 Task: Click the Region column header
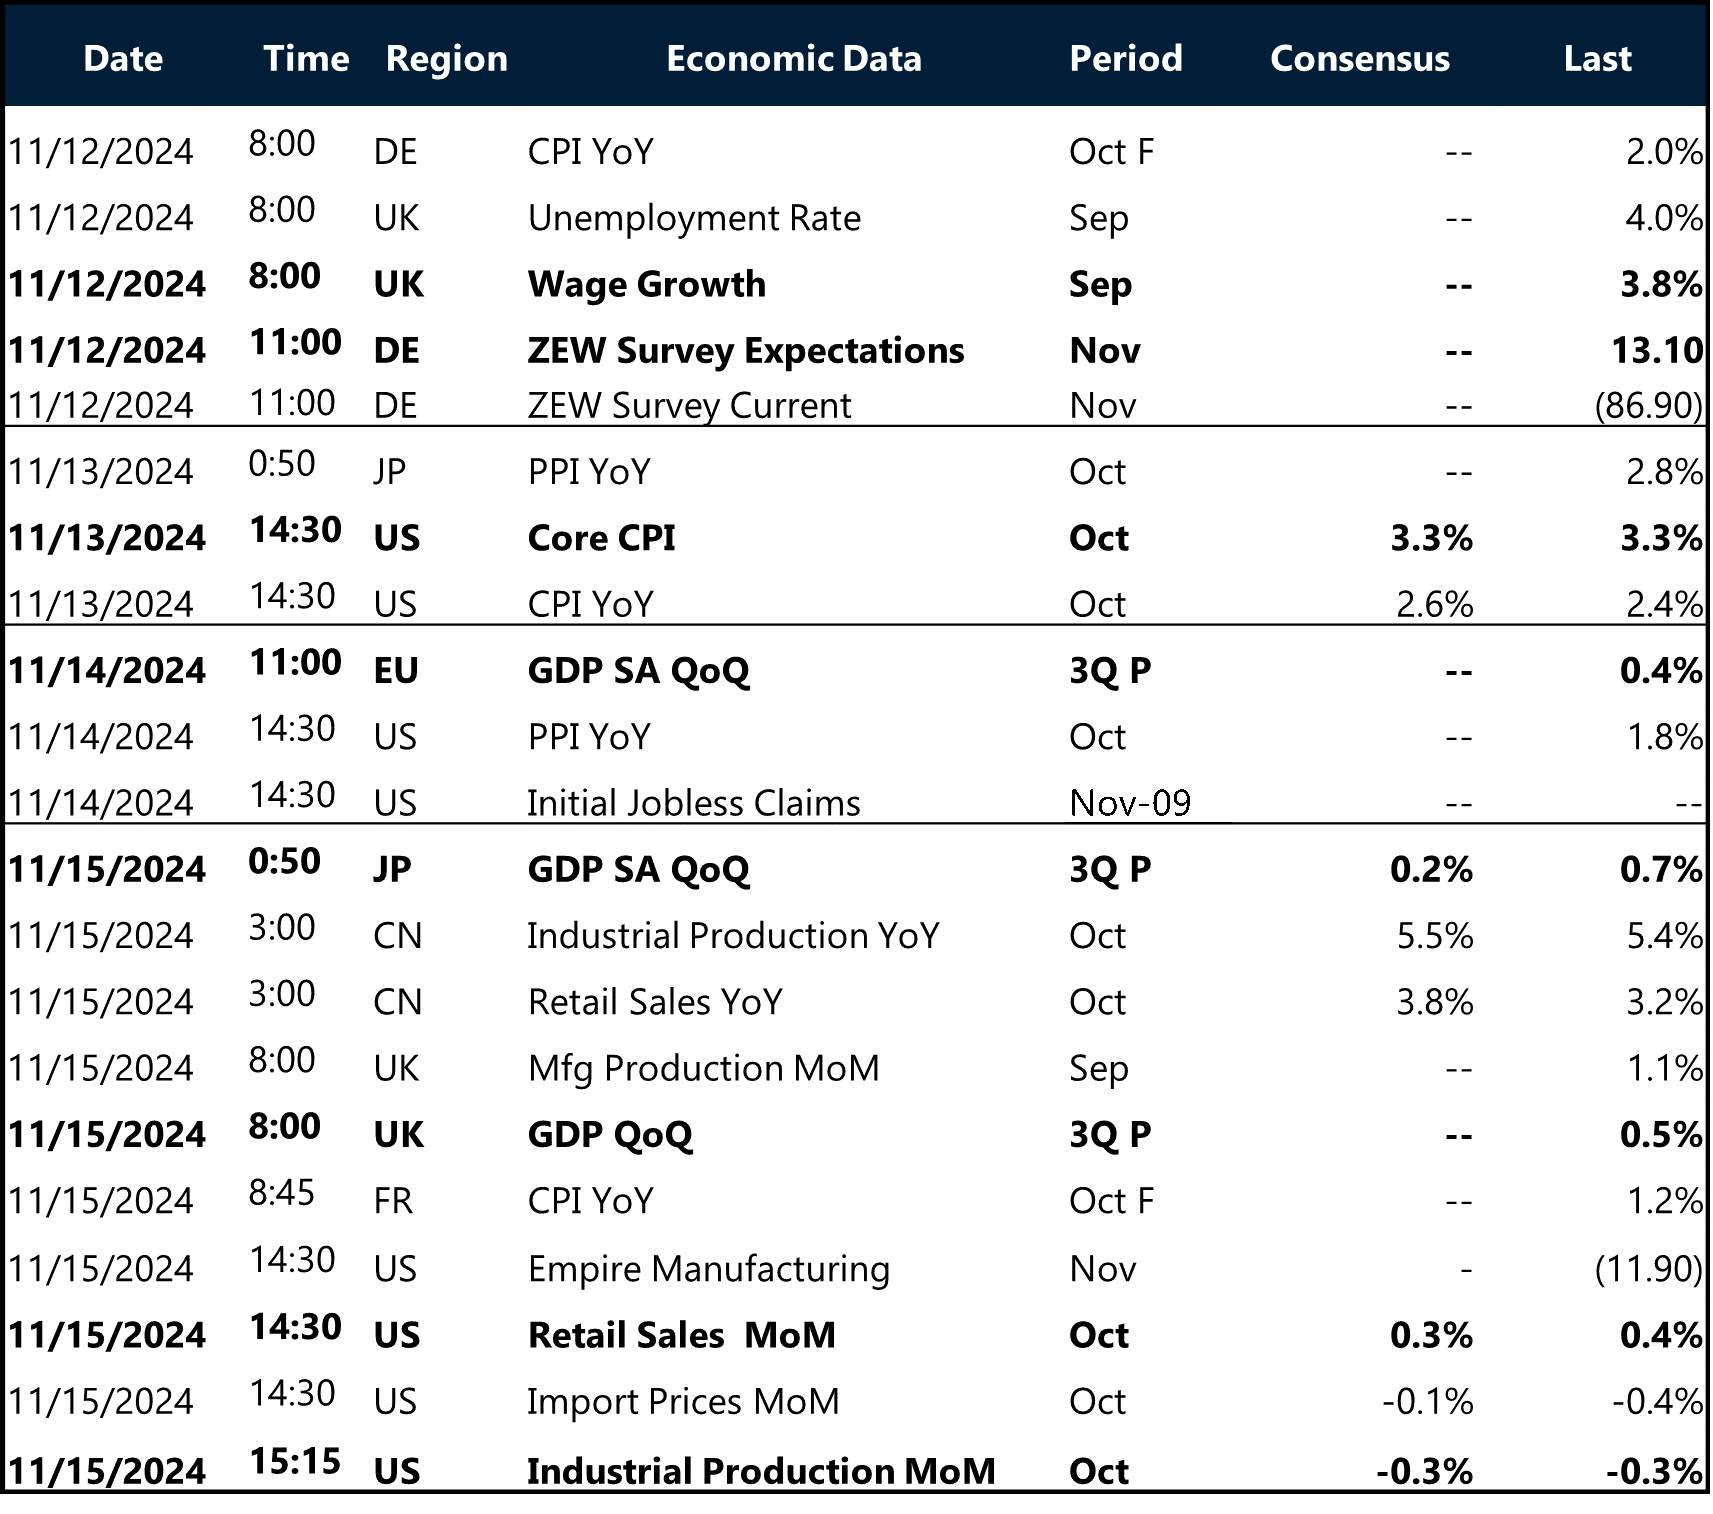tap(446, 59)
